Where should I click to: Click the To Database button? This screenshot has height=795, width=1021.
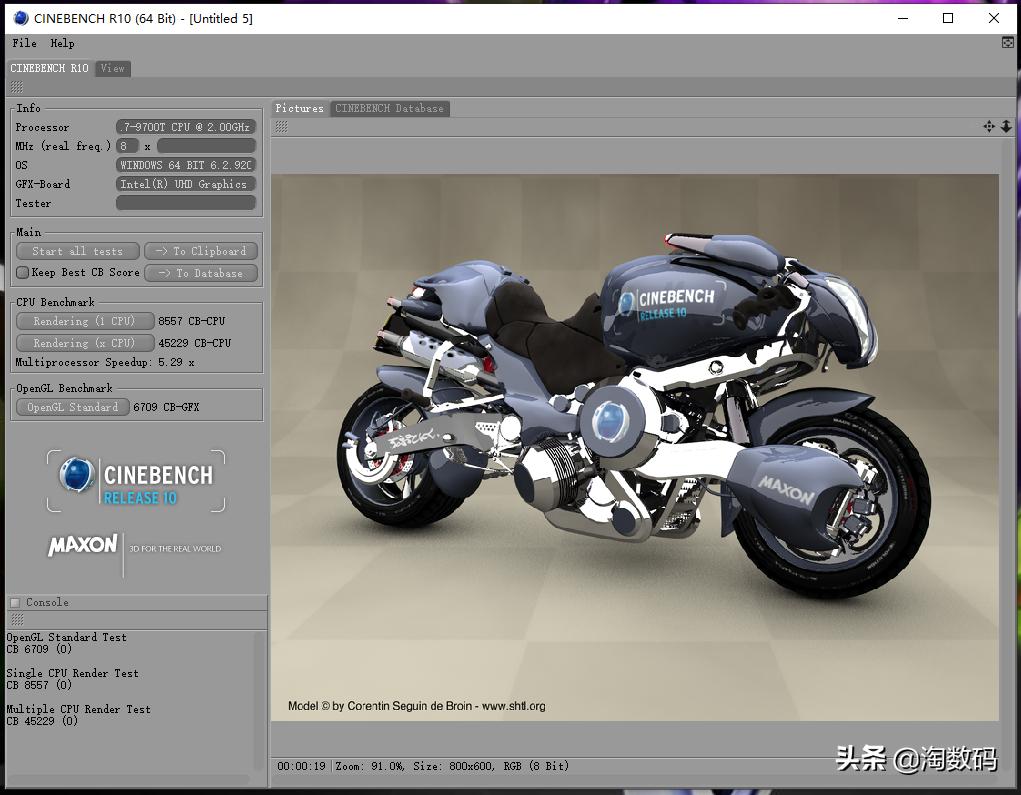click(201, 273)
